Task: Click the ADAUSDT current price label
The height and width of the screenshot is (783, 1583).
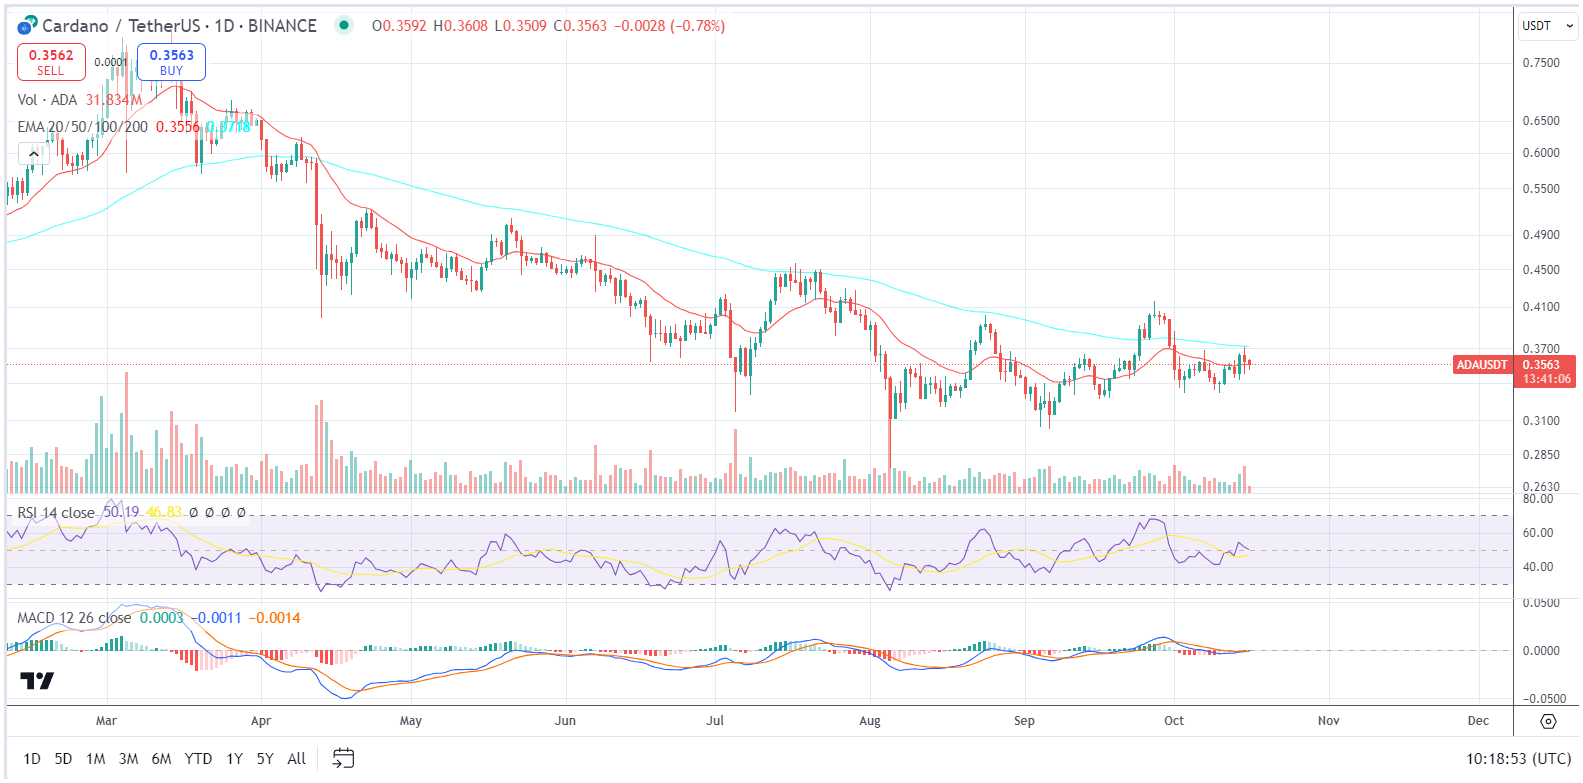Action: 1482,365
